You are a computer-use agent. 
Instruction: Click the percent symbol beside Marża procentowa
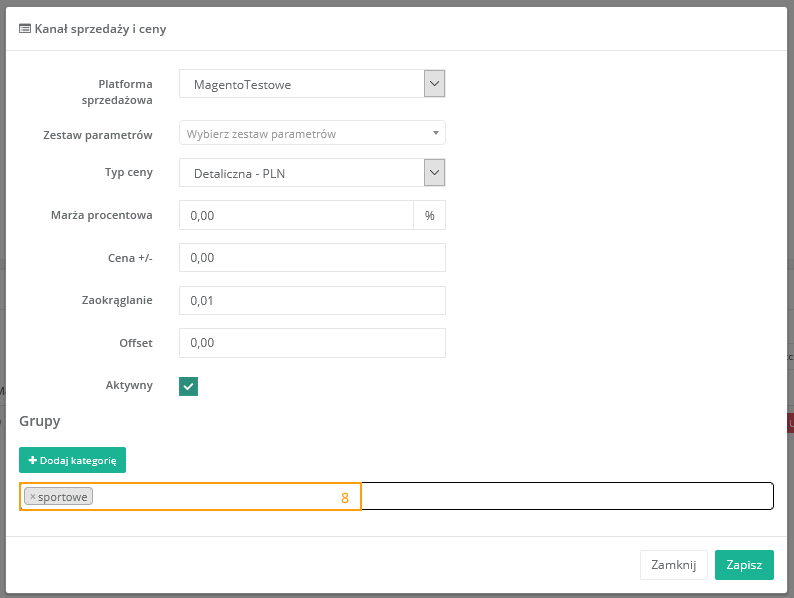429,215
